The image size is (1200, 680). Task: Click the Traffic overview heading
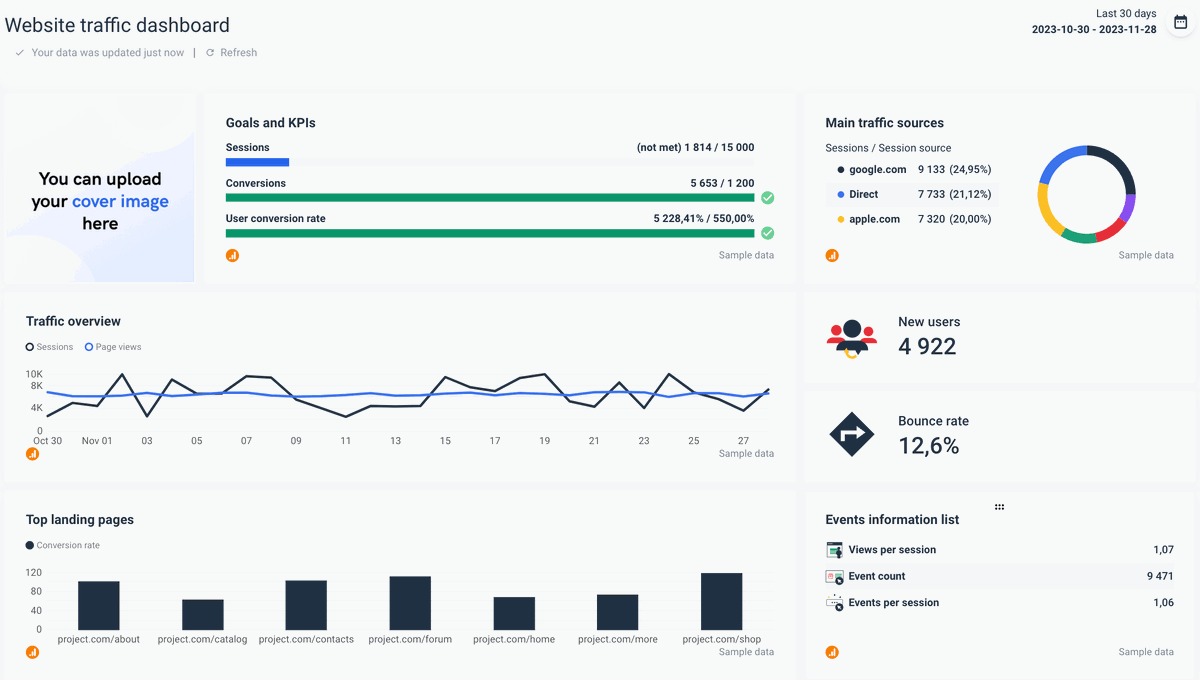point(73,322)
